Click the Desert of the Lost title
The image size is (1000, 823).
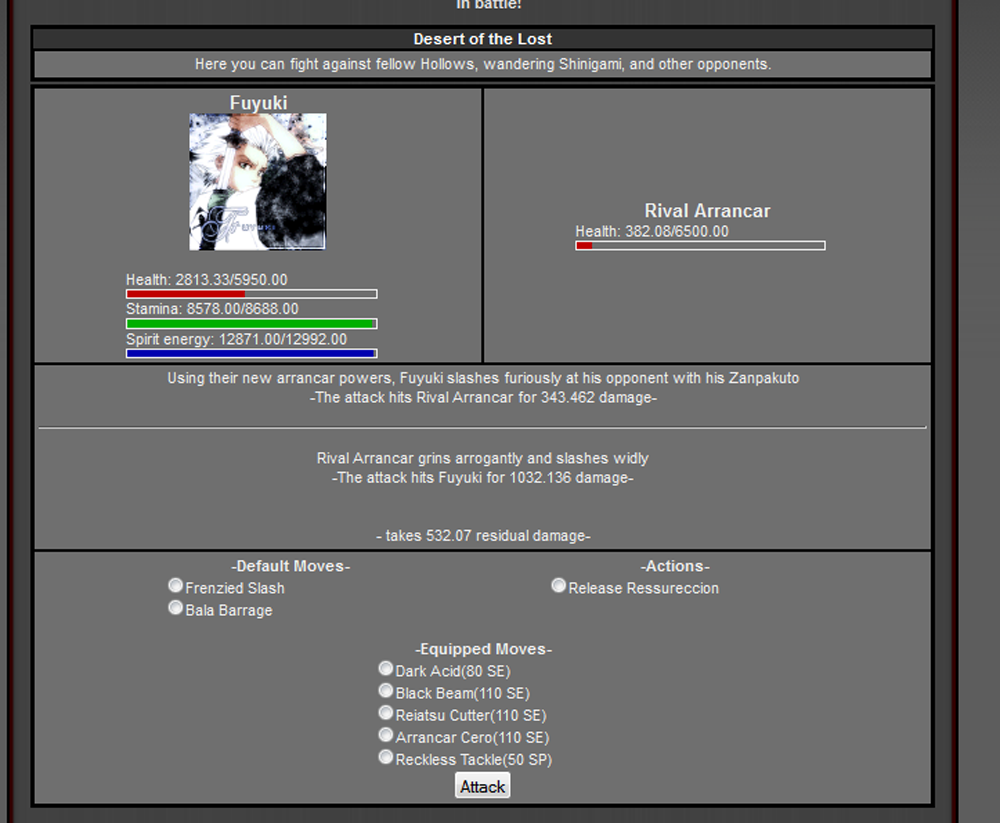click(483, 39)
